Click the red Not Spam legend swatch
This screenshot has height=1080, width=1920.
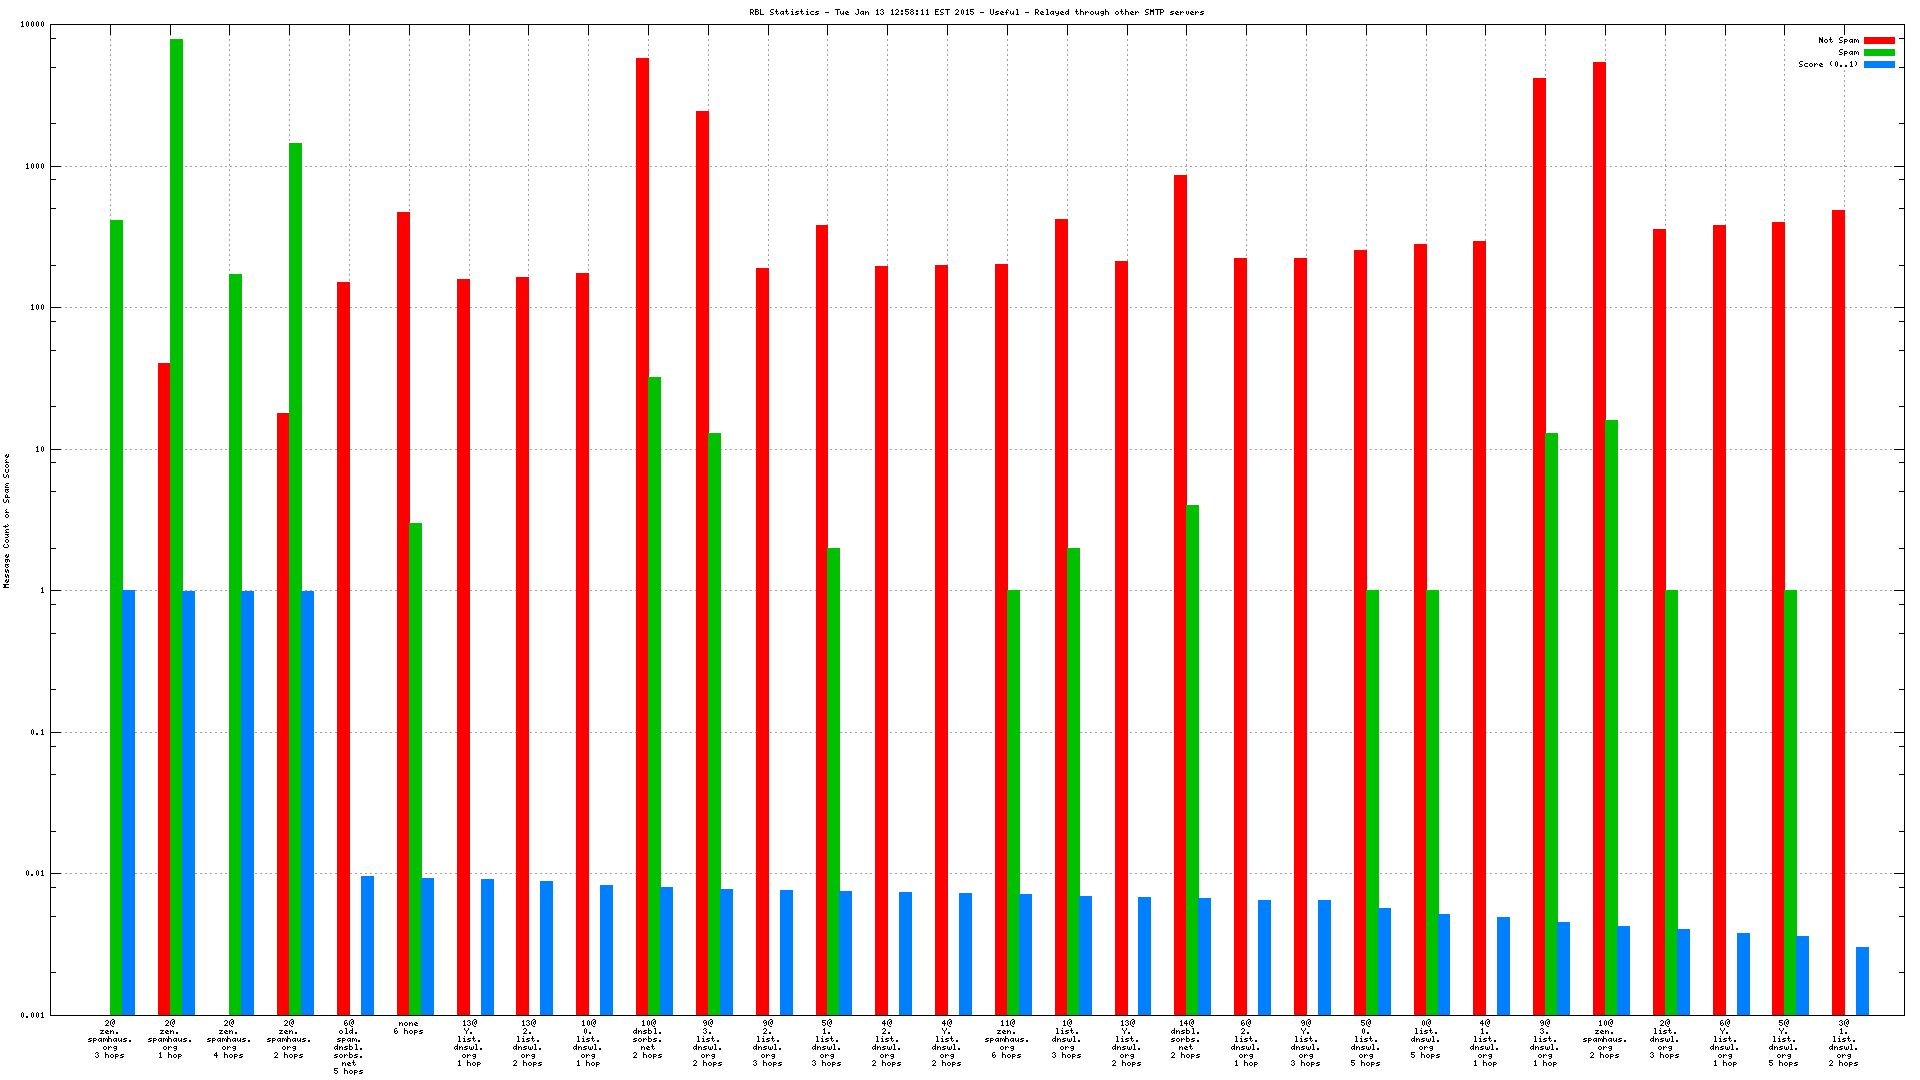point(1879,41)
